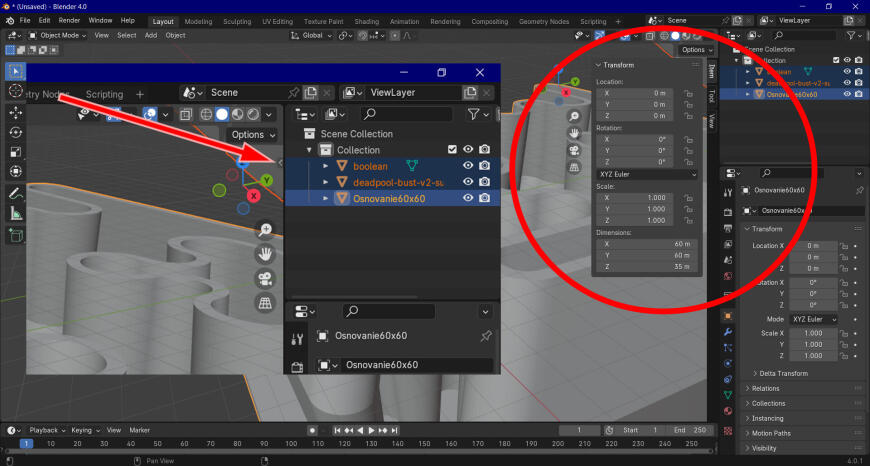Viewport: 870px width, 466px height.
Task: Play the animation forward in timeline
Action: [372, 430]
